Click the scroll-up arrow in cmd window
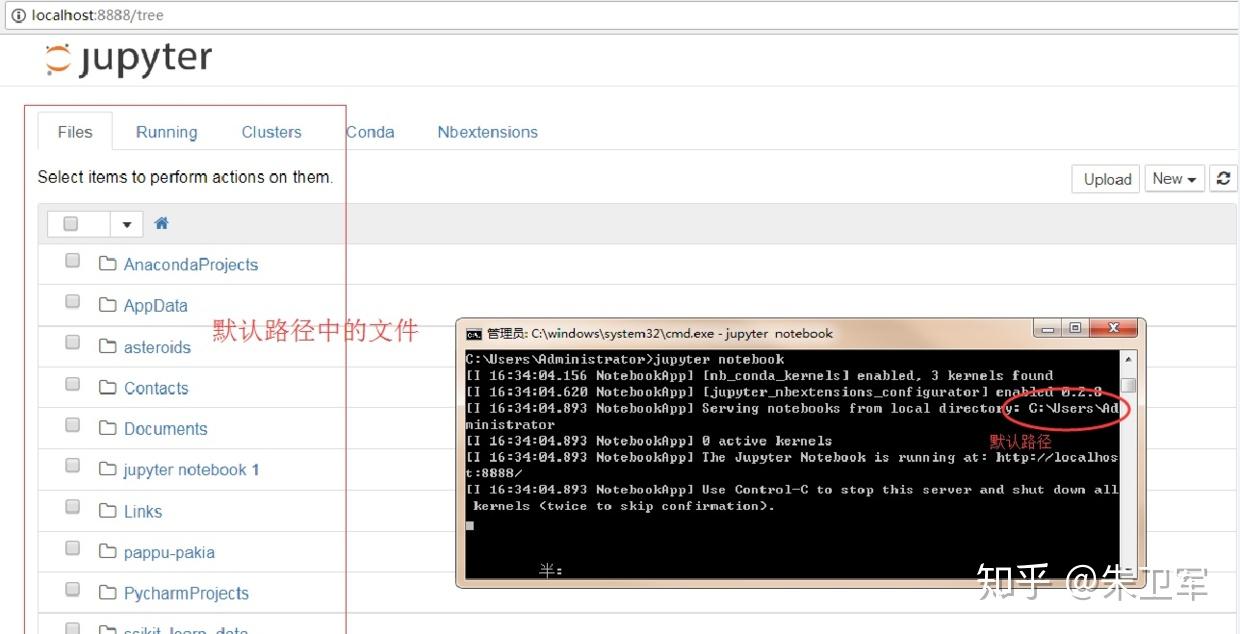Image resolution: width=1240 pixels, height=634 pixels. [1130, 357]
